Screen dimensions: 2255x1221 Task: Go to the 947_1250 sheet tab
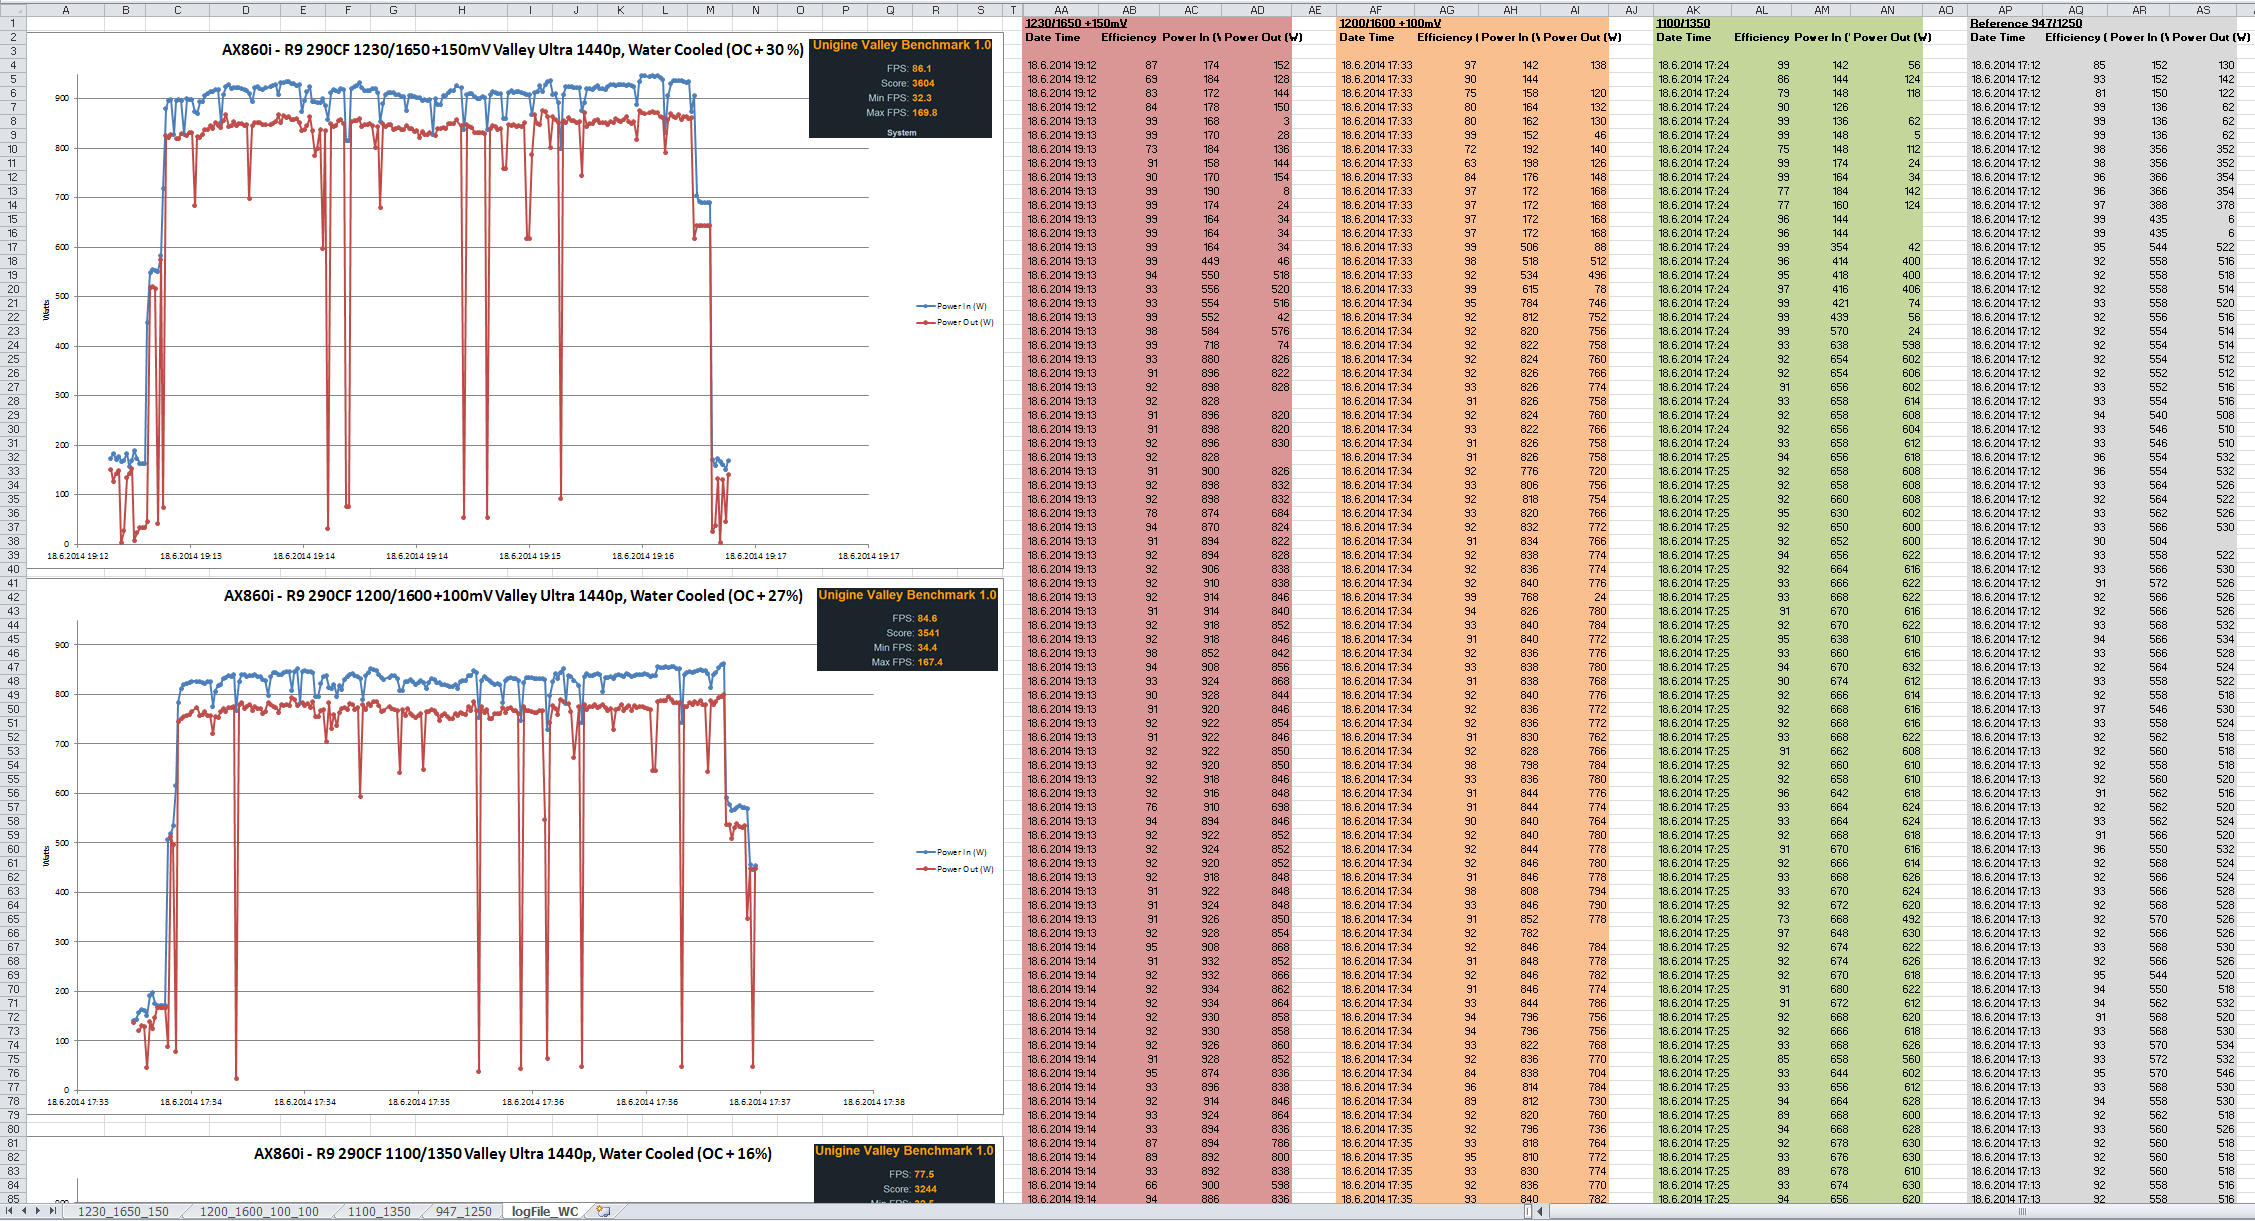pos(463,1211)
